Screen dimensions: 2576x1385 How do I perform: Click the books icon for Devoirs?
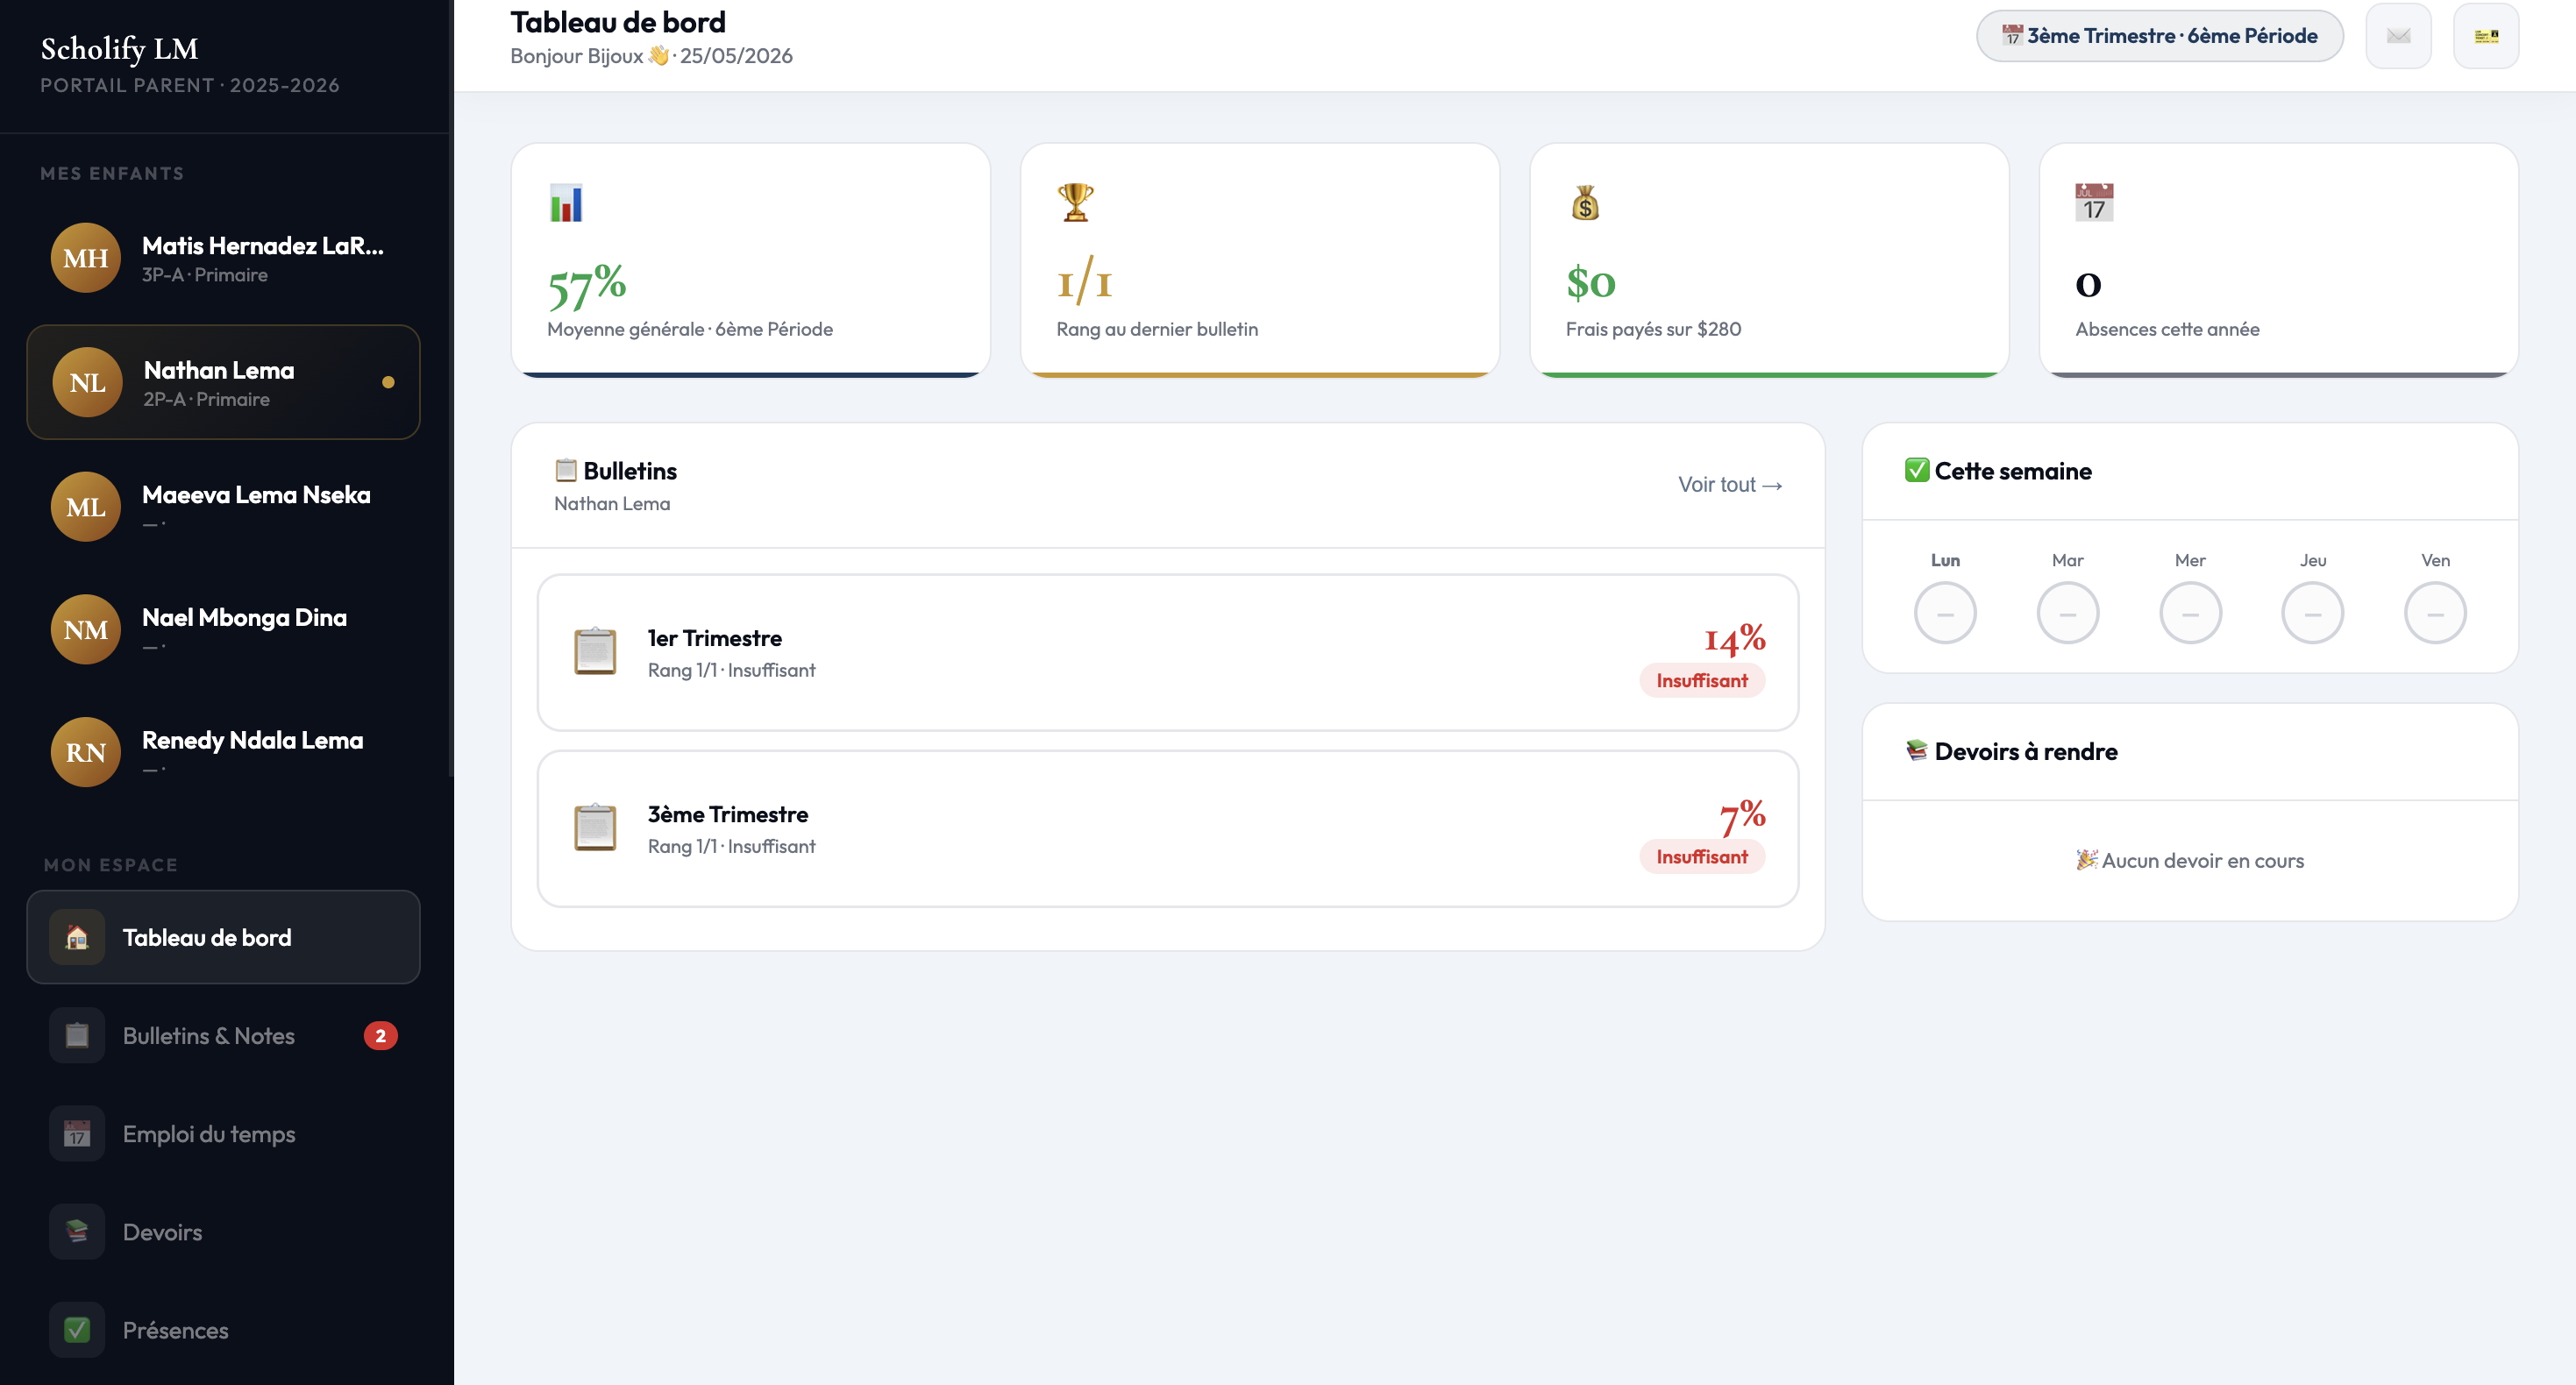pos(77,1232)
